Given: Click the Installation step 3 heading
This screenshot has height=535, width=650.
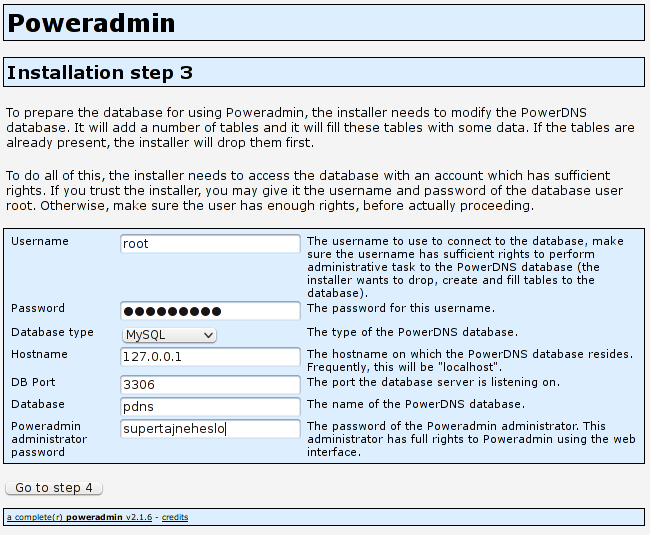Looking at the screenshot, I should click(x=100, y=73).
